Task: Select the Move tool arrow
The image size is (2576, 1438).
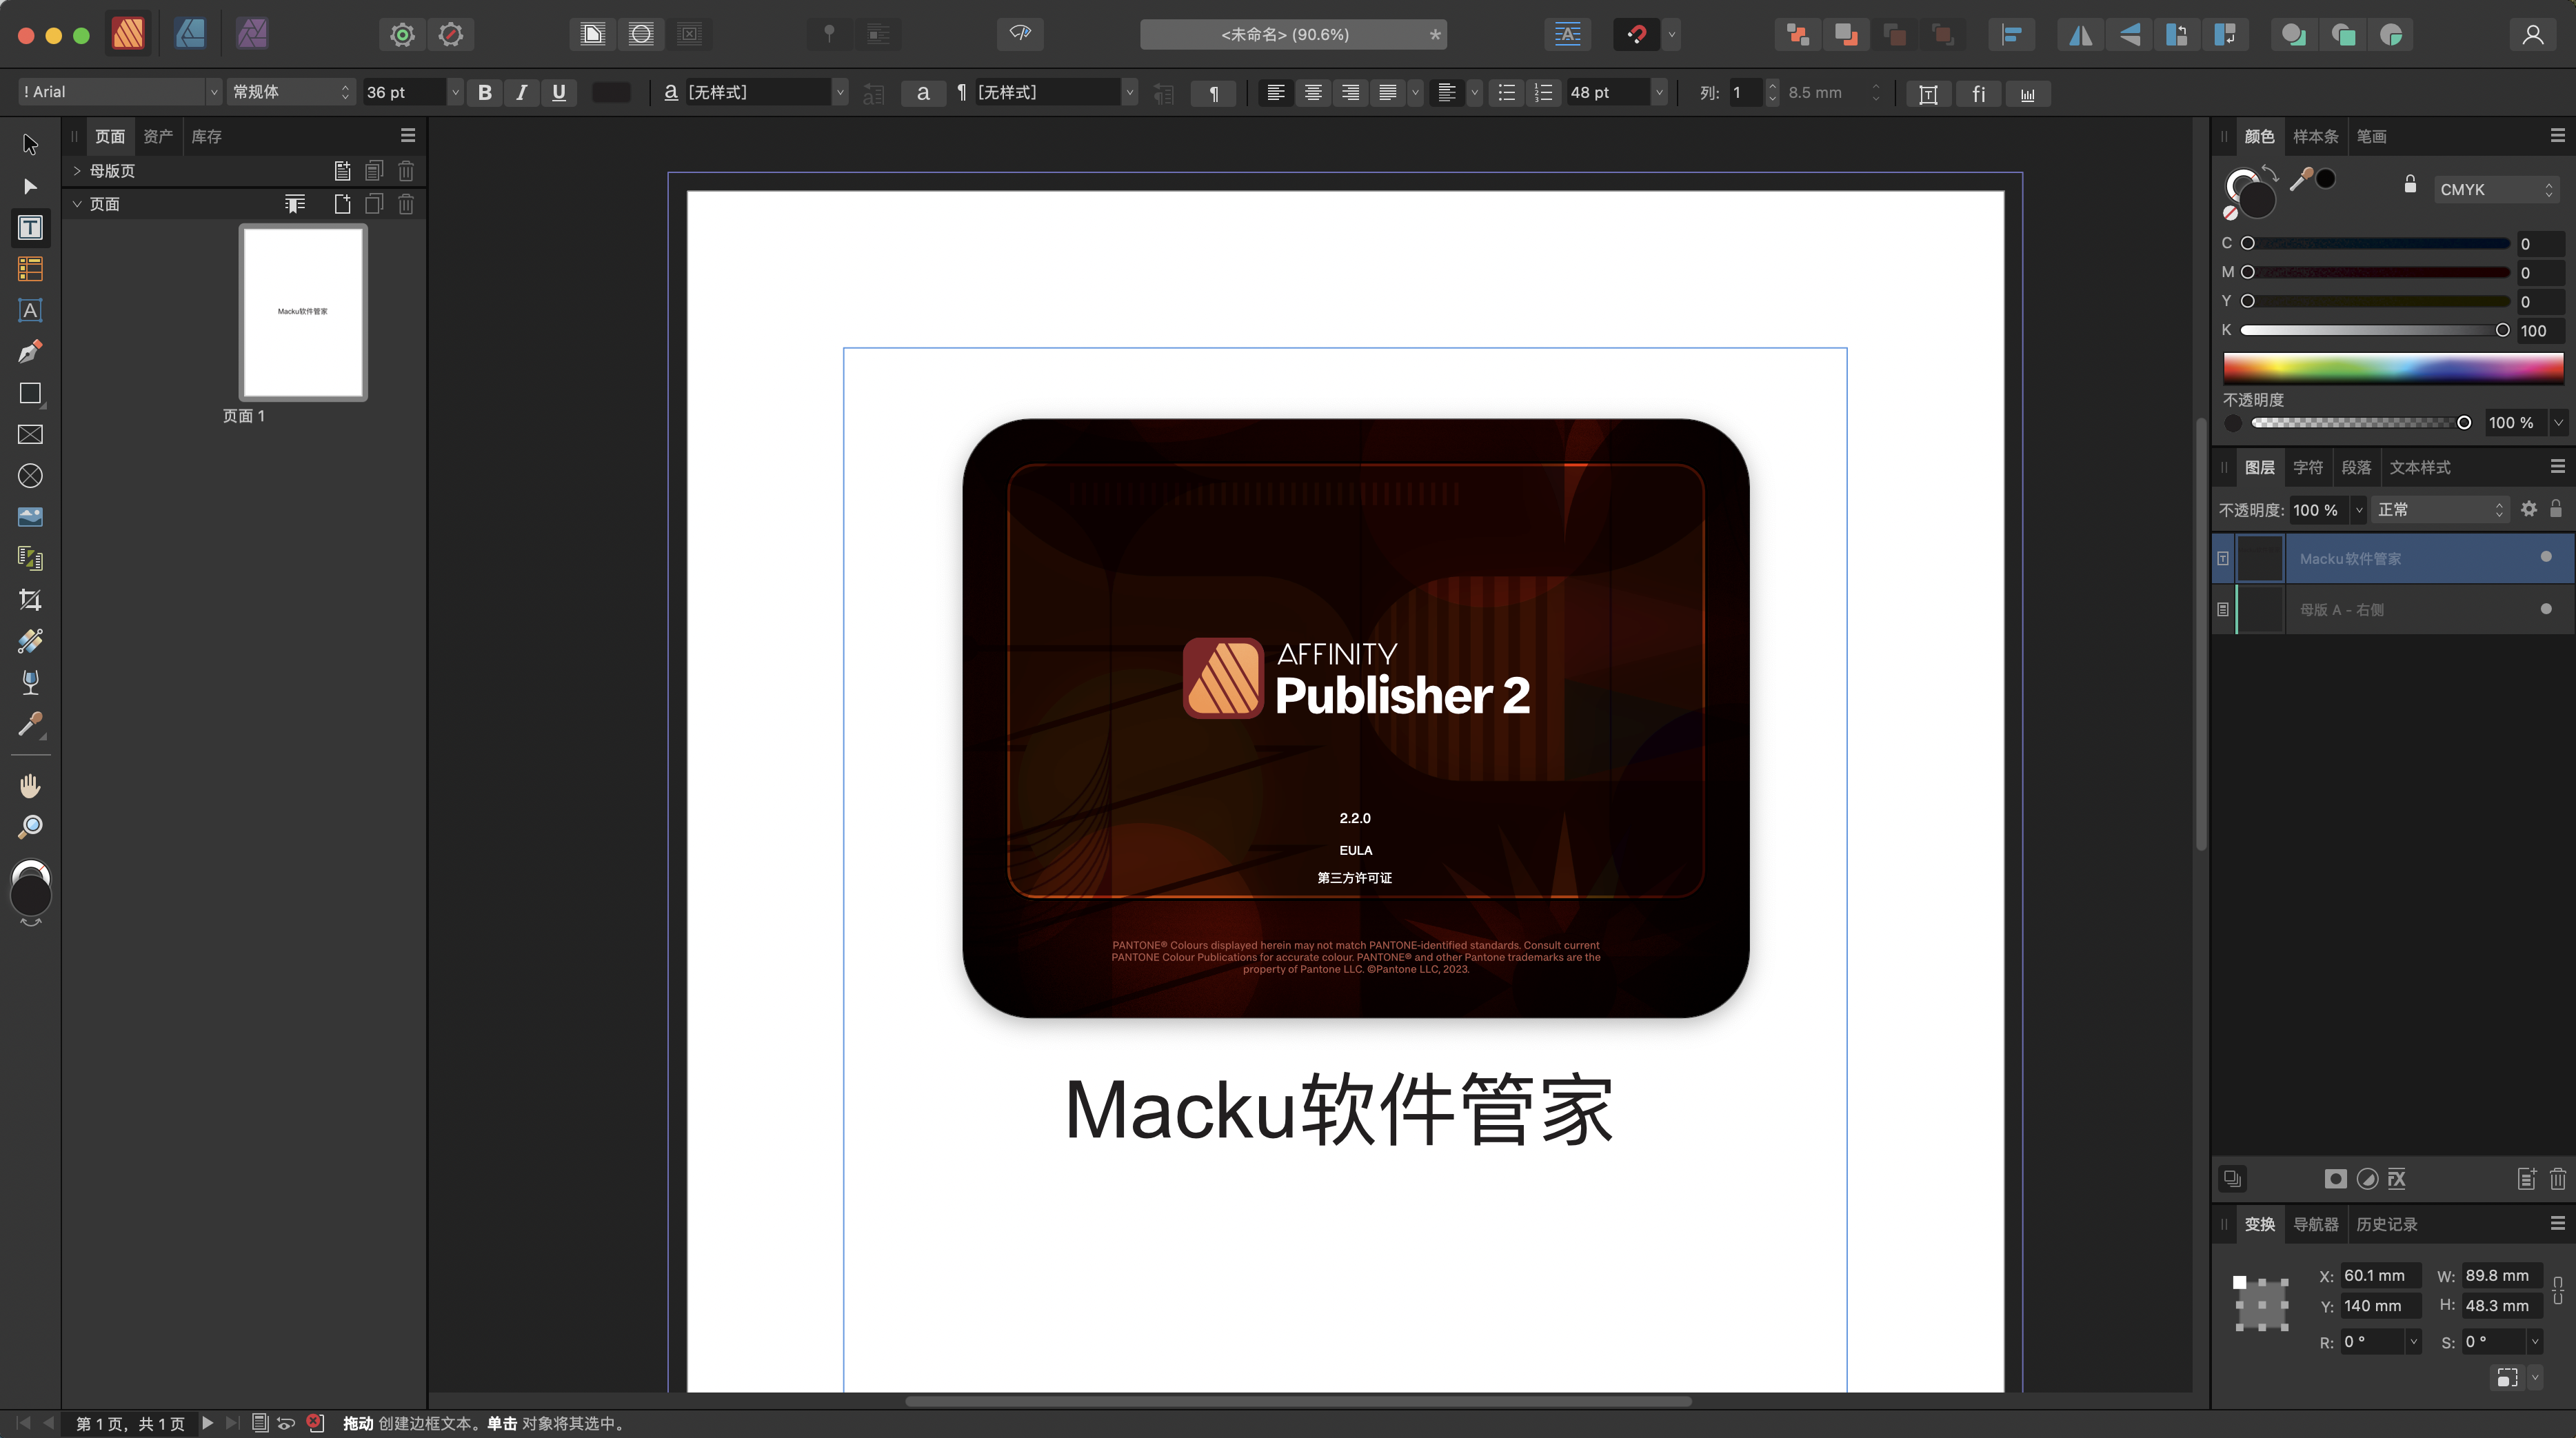Action: tap(30, 145)
